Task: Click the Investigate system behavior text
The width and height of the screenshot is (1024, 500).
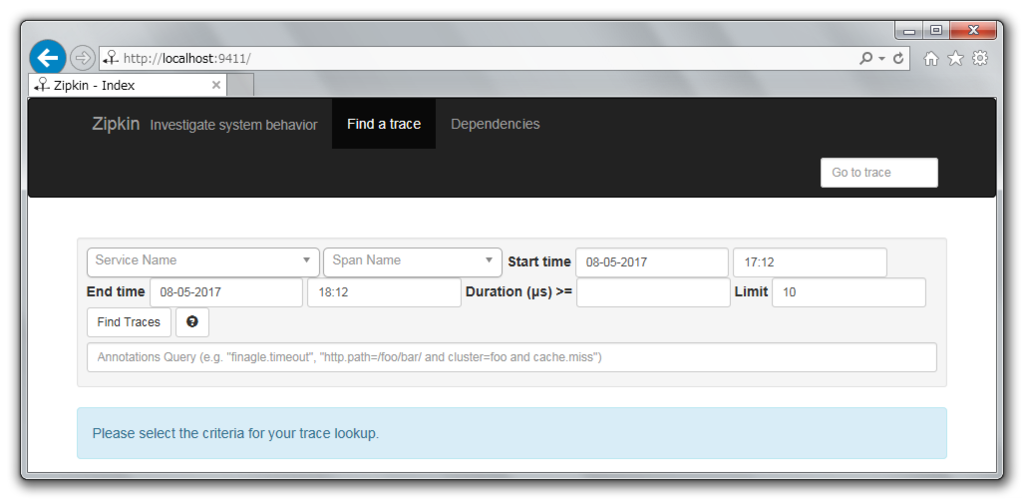Action: click(x=234, y=125)
